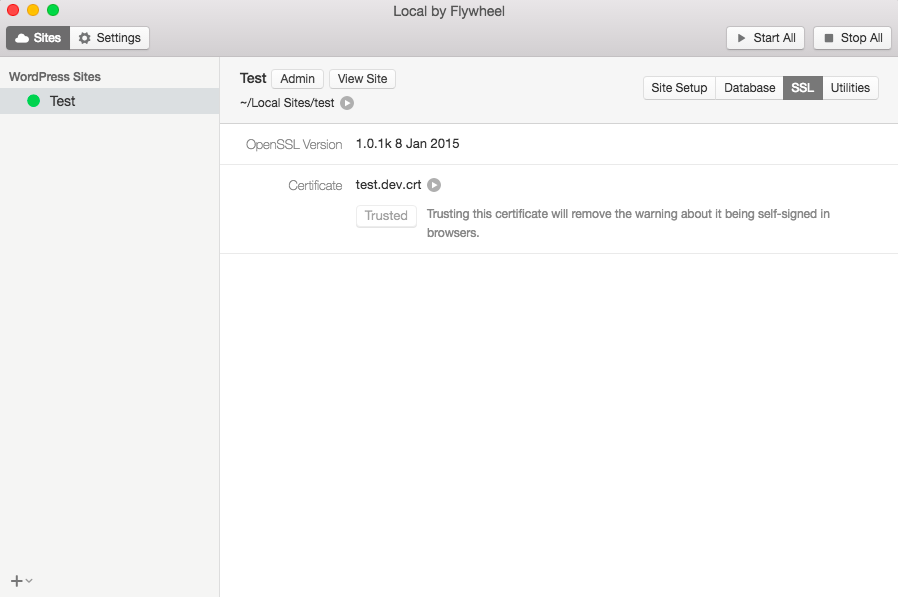This screenshot has height=597, width=898.
Task: Reveal the ~/Local Sites/test folder via arrow icon
Action: click(347, 103)
